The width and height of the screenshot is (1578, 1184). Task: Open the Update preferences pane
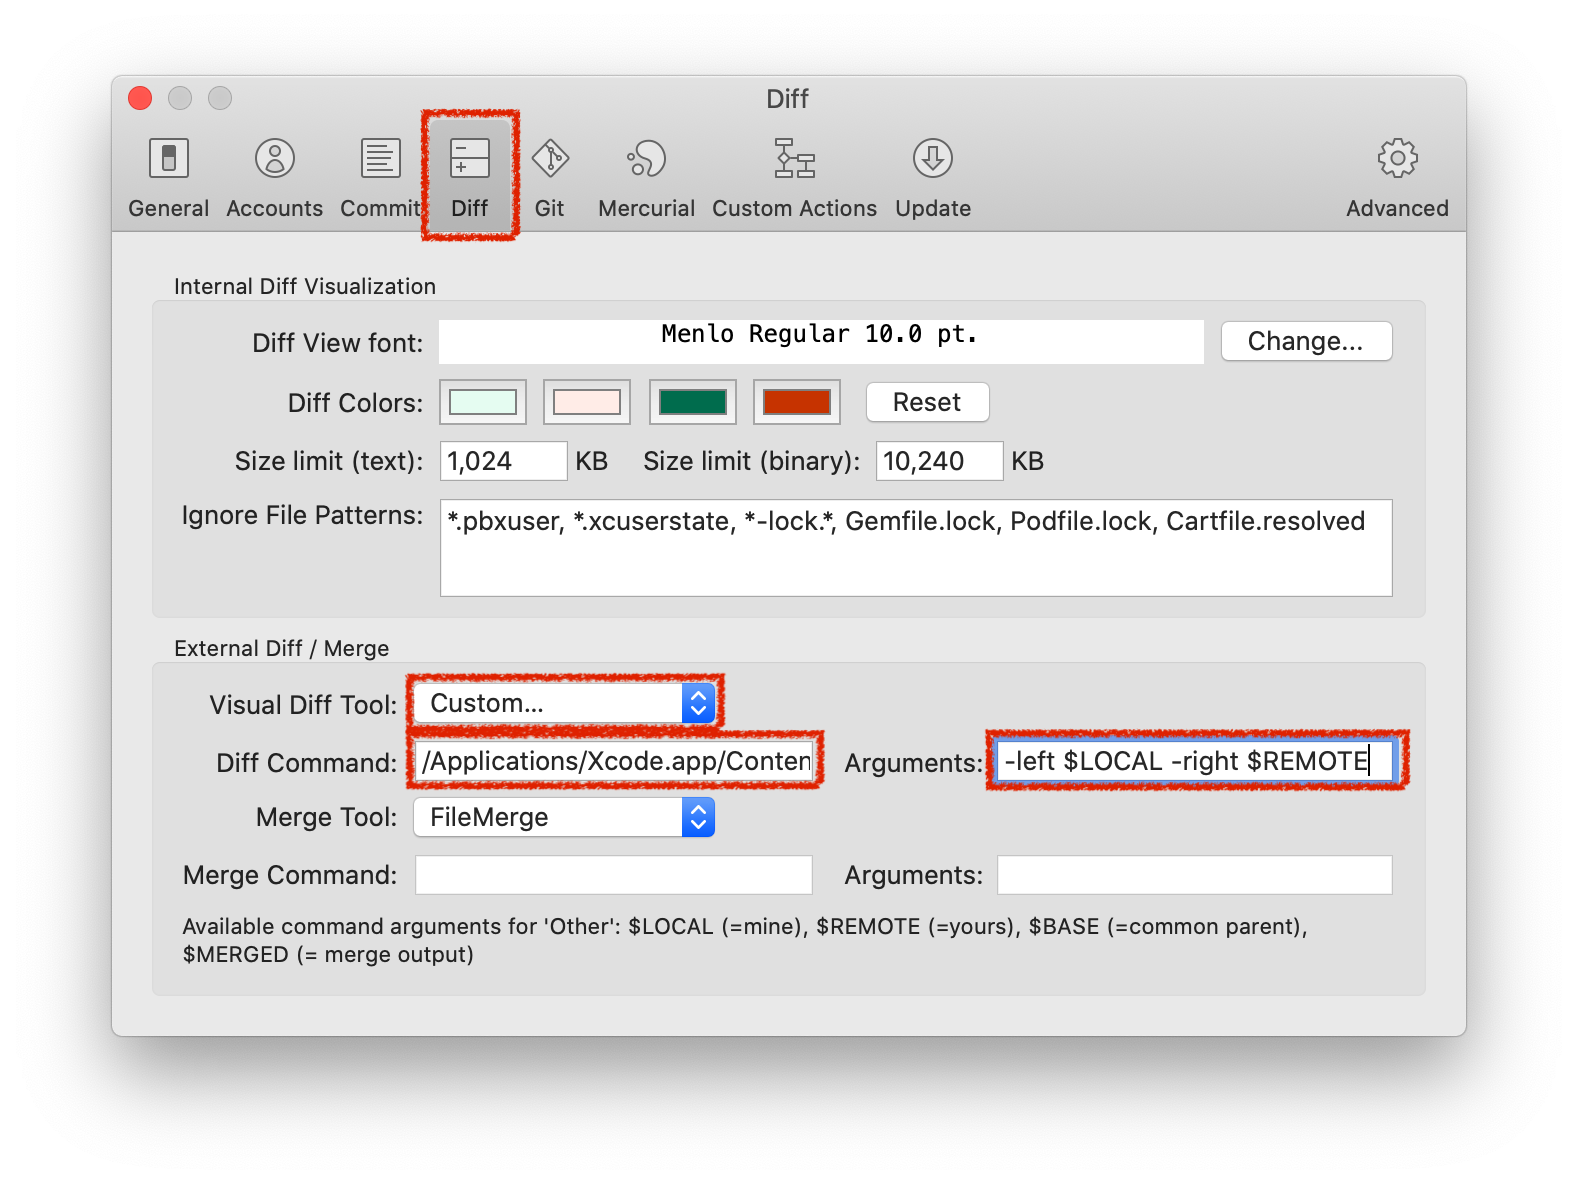coord(933,178)
